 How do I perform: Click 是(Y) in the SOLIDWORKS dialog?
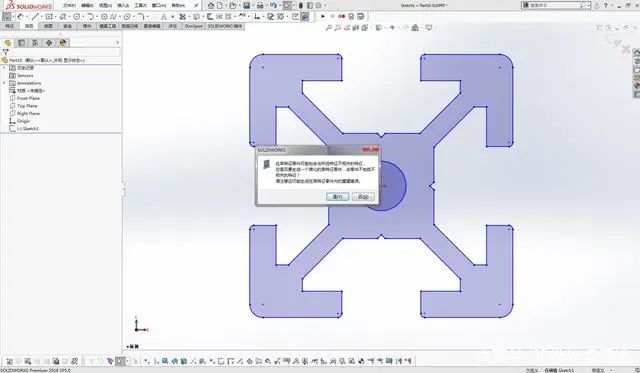point(338,197)
